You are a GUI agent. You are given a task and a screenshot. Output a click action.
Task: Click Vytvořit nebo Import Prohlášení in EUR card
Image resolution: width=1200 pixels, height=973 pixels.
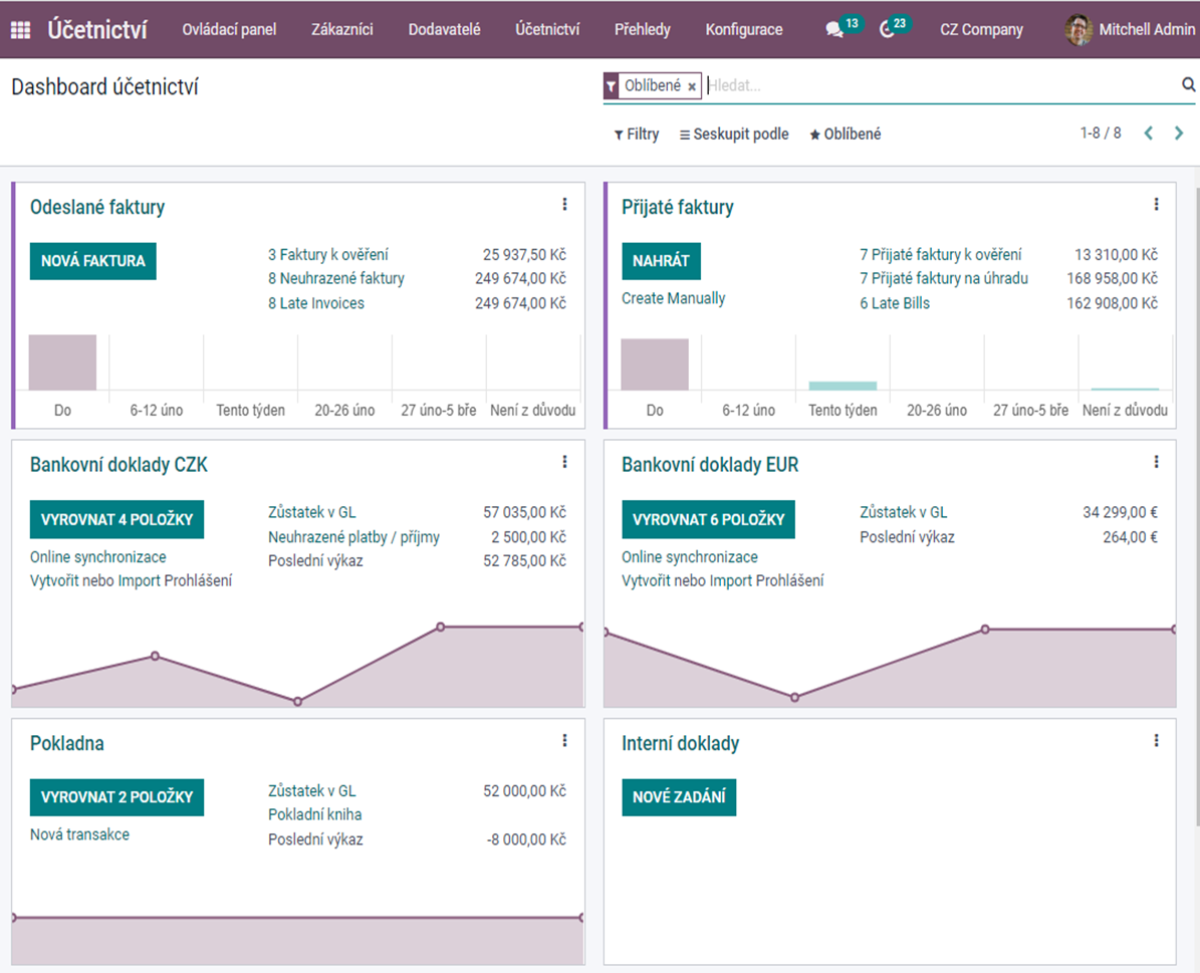723,581
